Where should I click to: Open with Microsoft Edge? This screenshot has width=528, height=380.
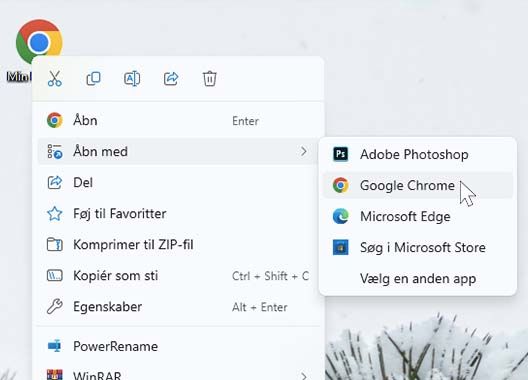418,216
